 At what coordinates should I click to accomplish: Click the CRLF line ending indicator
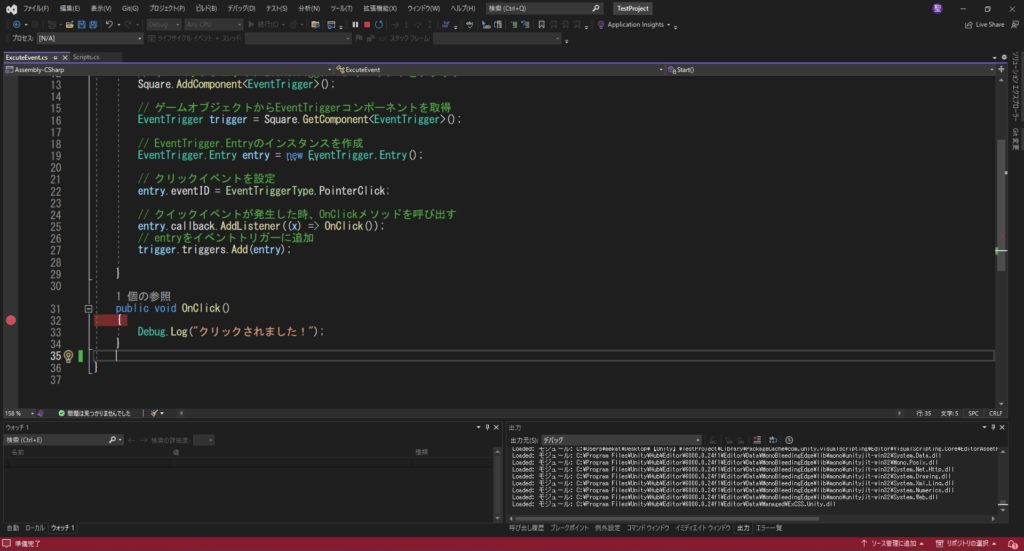(995, 413)
